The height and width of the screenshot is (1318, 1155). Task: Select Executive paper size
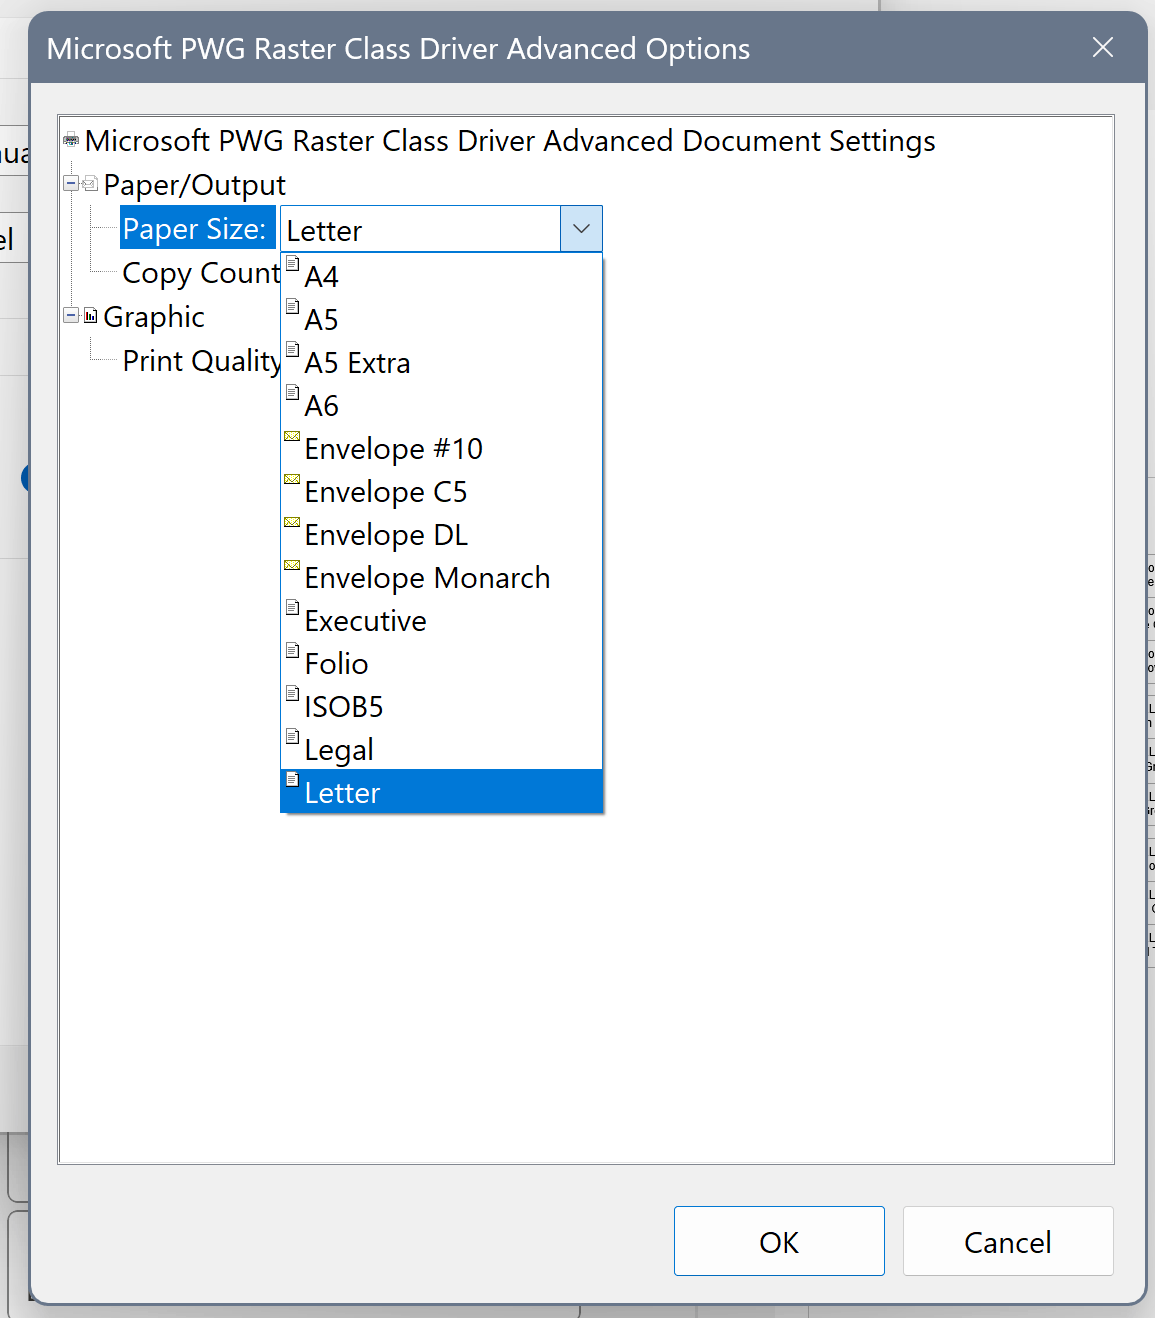(x=442, y=620)
